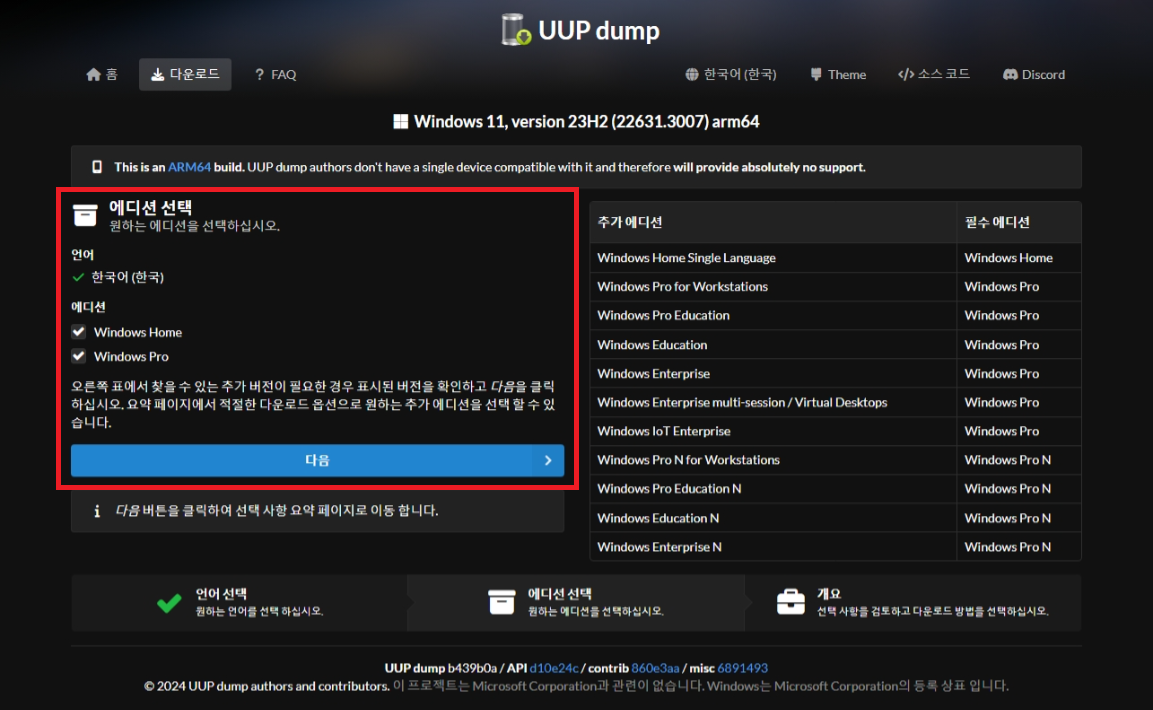Change language via 한국어 (한국) menu
The width and height of the screenshot is (1153, 710).
tap(731, 74)
